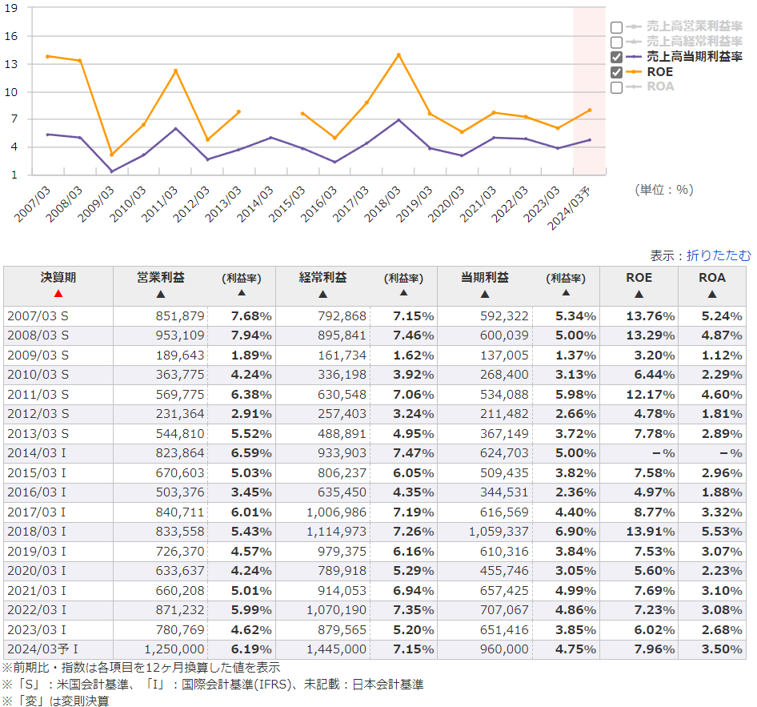The height and width of the screenshot is (707, 757).
Task: Hide the ROE line via its checkbox
Action: (617, 72)
